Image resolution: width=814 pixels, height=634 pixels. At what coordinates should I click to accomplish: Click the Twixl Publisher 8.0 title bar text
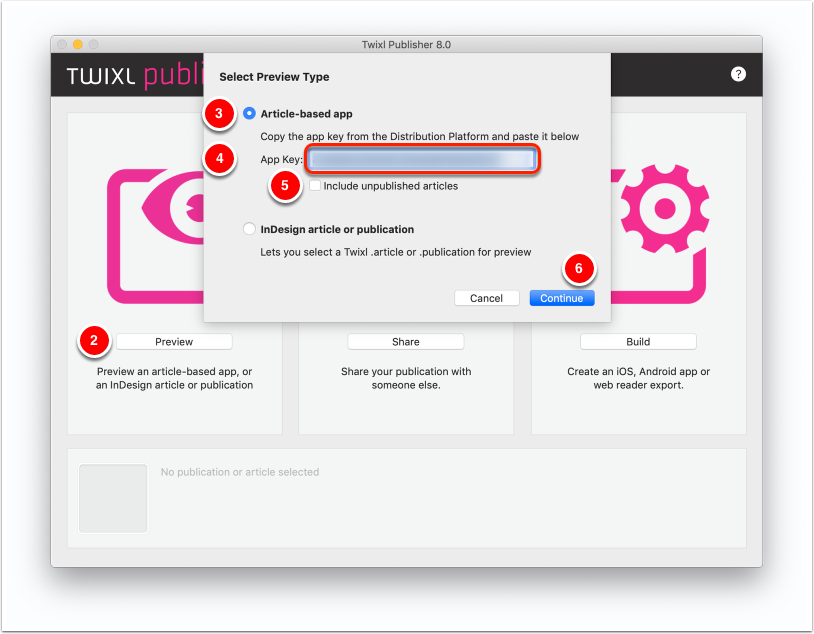[x=406, y=45]
